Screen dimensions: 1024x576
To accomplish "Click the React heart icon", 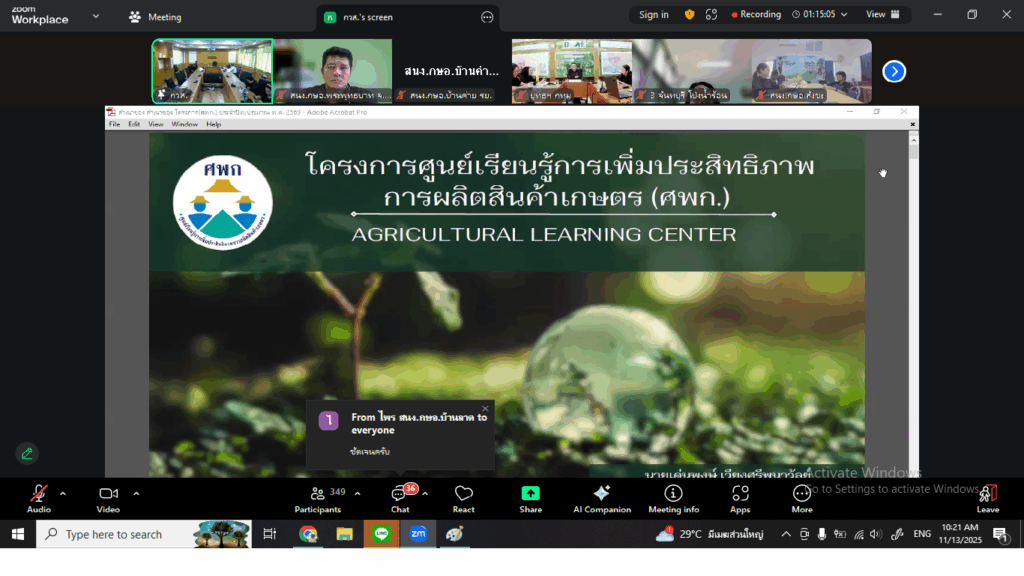I will coord(463,496).
